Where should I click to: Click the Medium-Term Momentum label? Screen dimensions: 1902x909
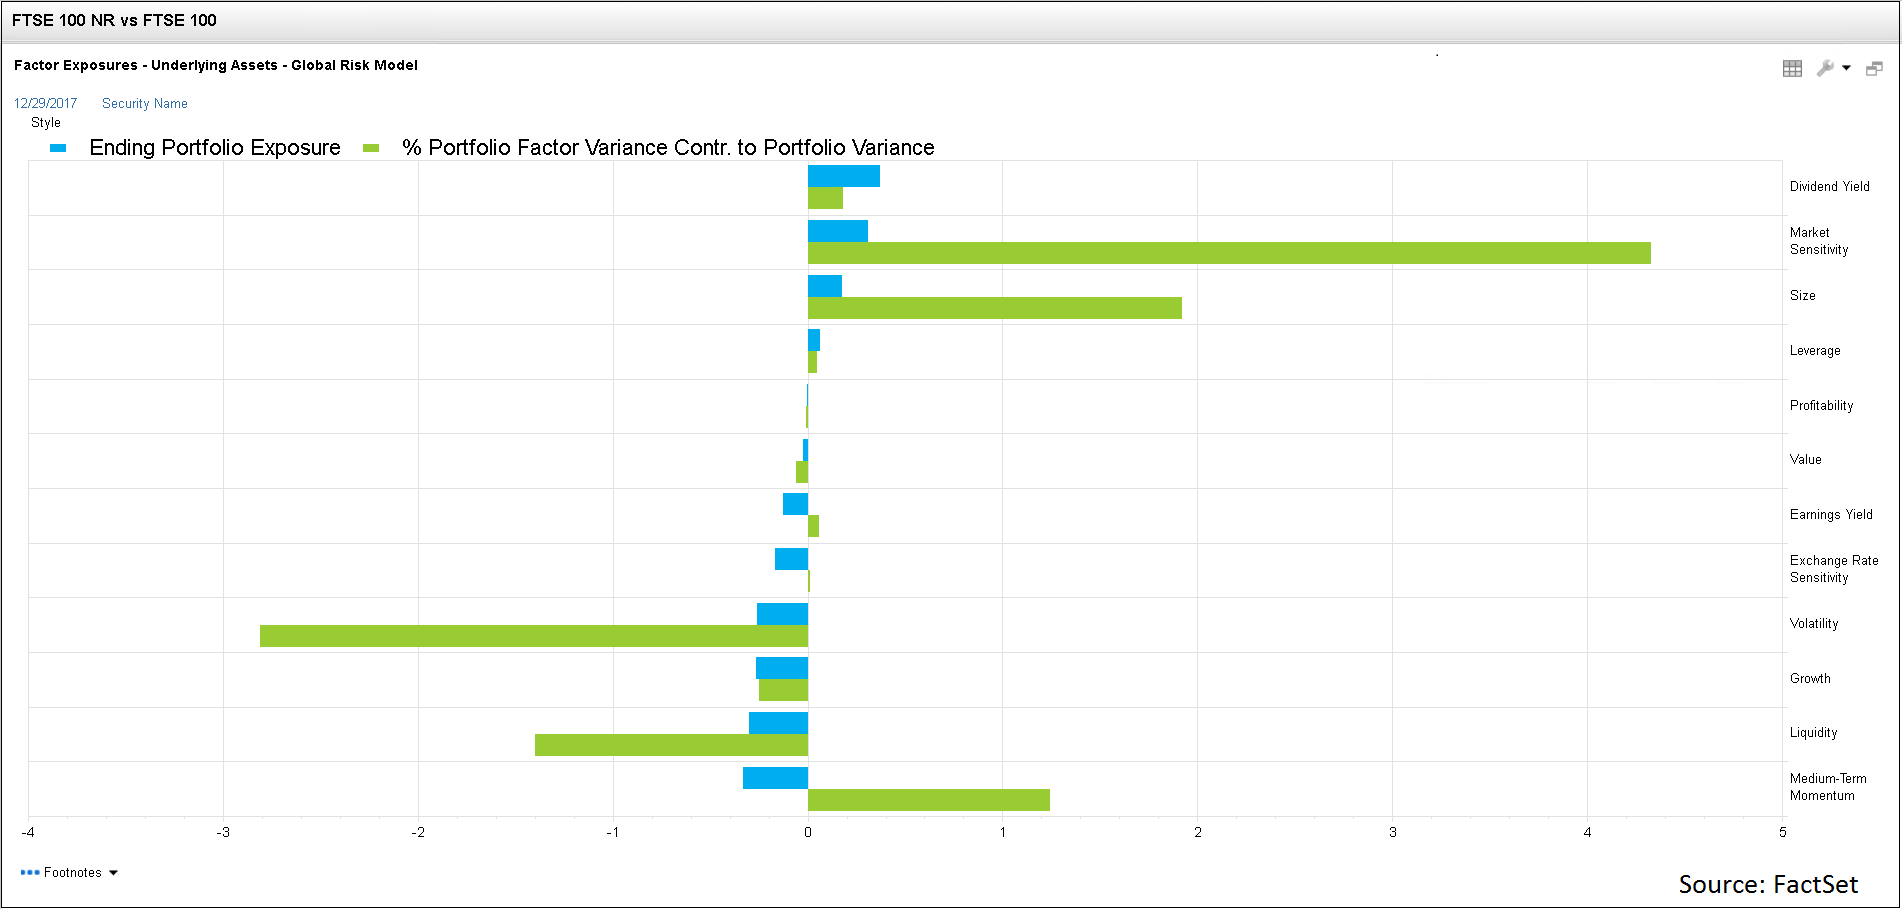coord(1828,787)
